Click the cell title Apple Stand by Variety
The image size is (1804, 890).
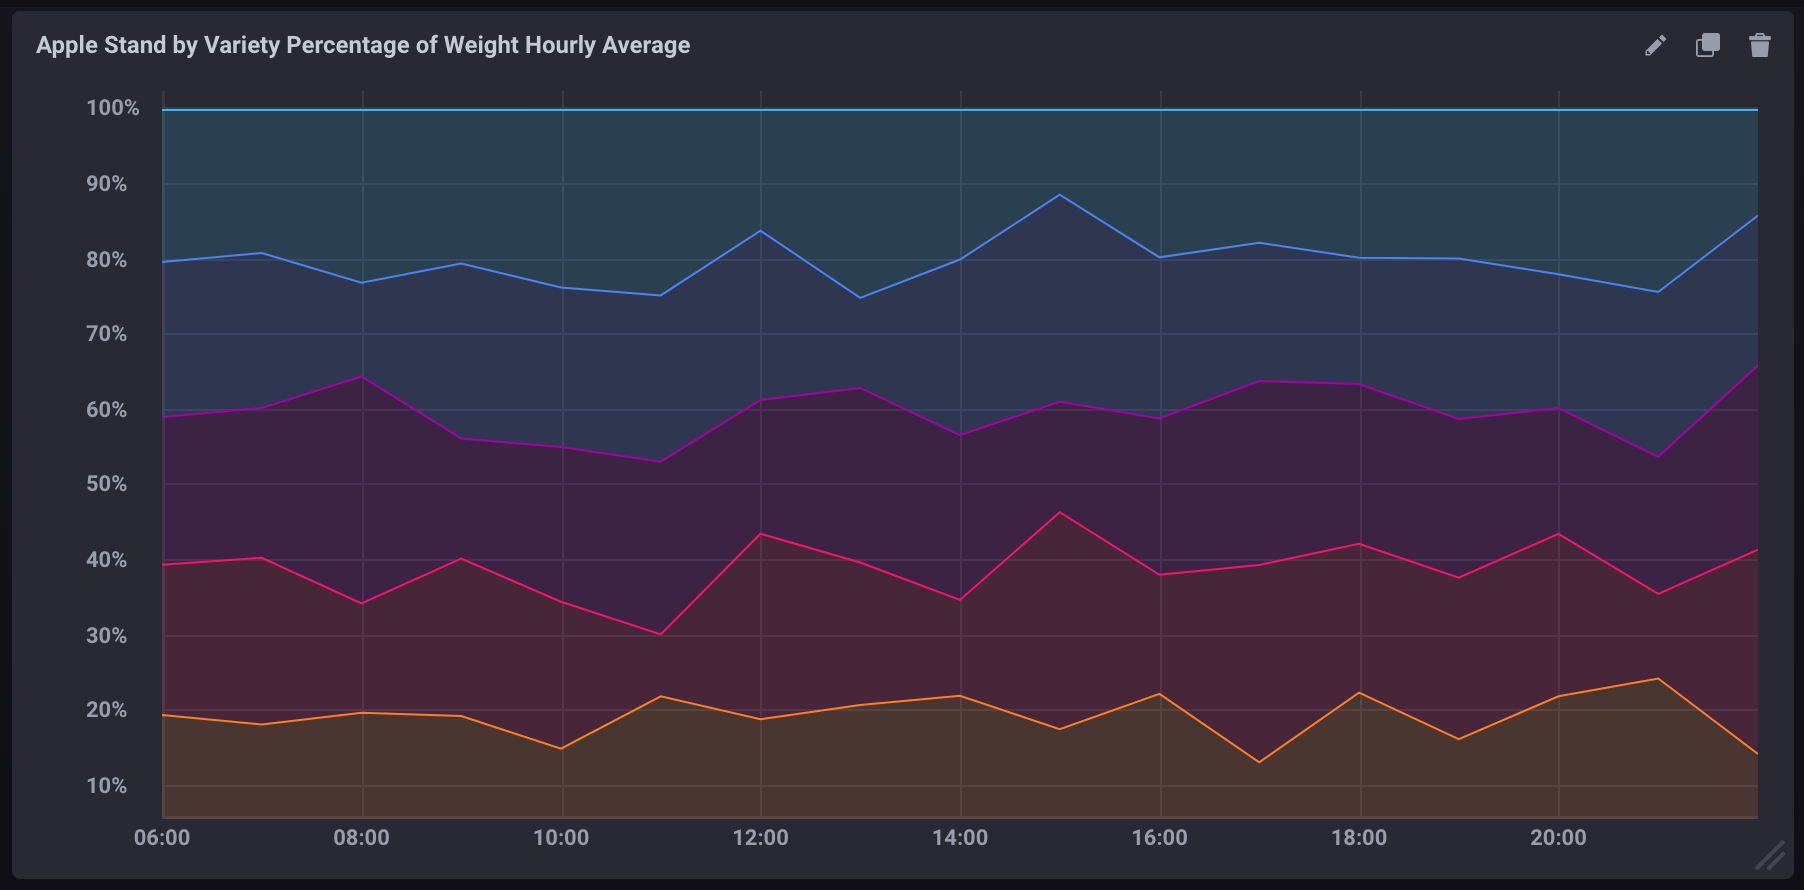tap(363, 45)
